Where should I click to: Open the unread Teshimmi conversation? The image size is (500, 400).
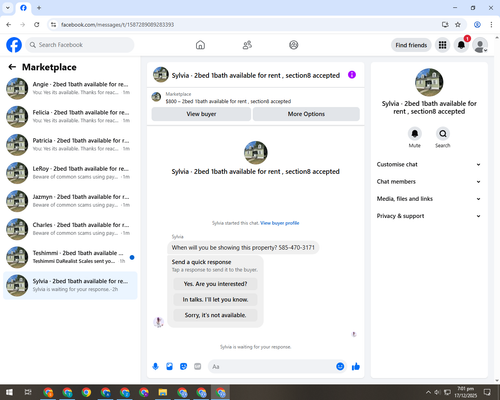pos(70,257)
